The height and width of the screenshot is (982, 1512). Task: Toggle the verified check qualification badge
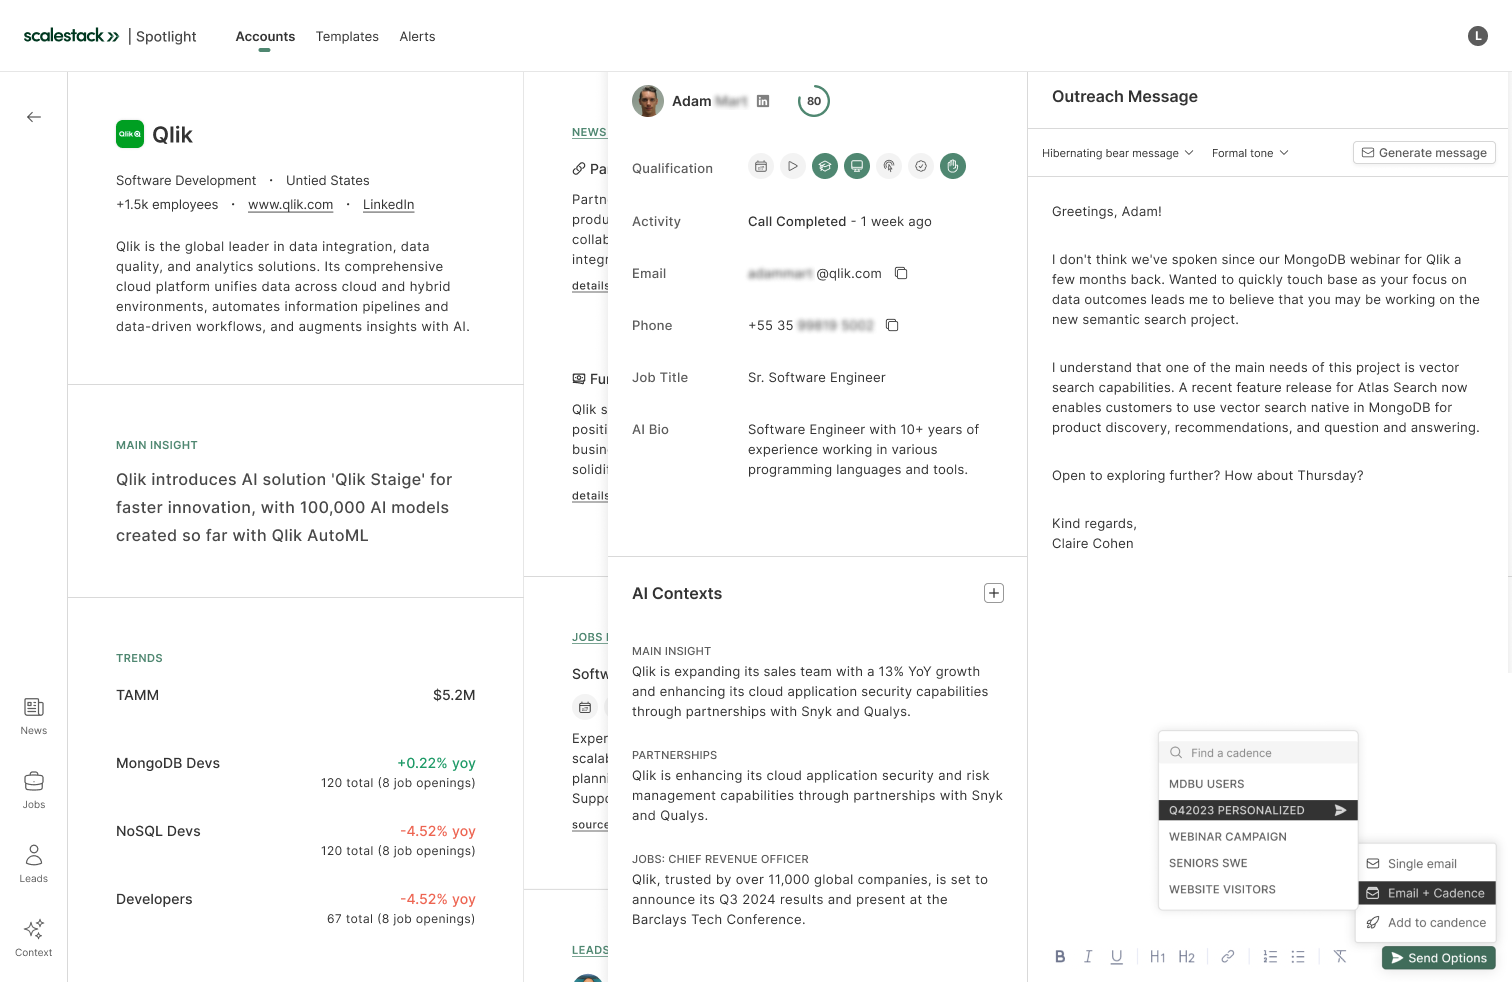pos(921,166)
